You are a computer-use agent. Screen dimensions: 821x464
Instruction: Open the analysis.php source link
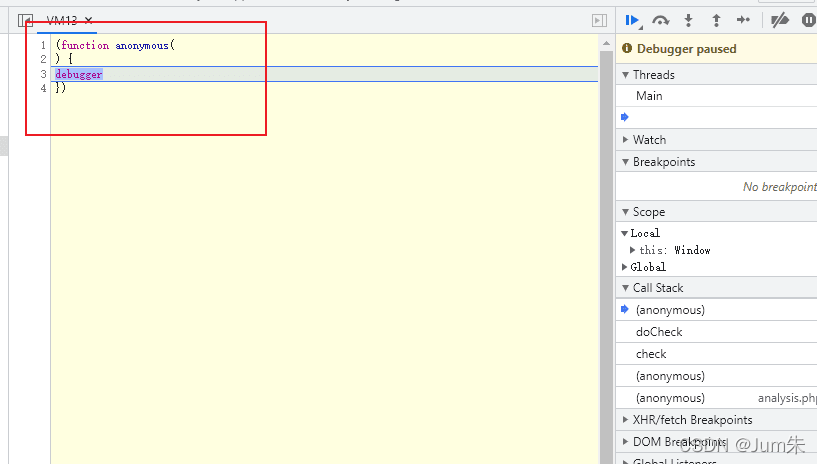coord(787,398)
